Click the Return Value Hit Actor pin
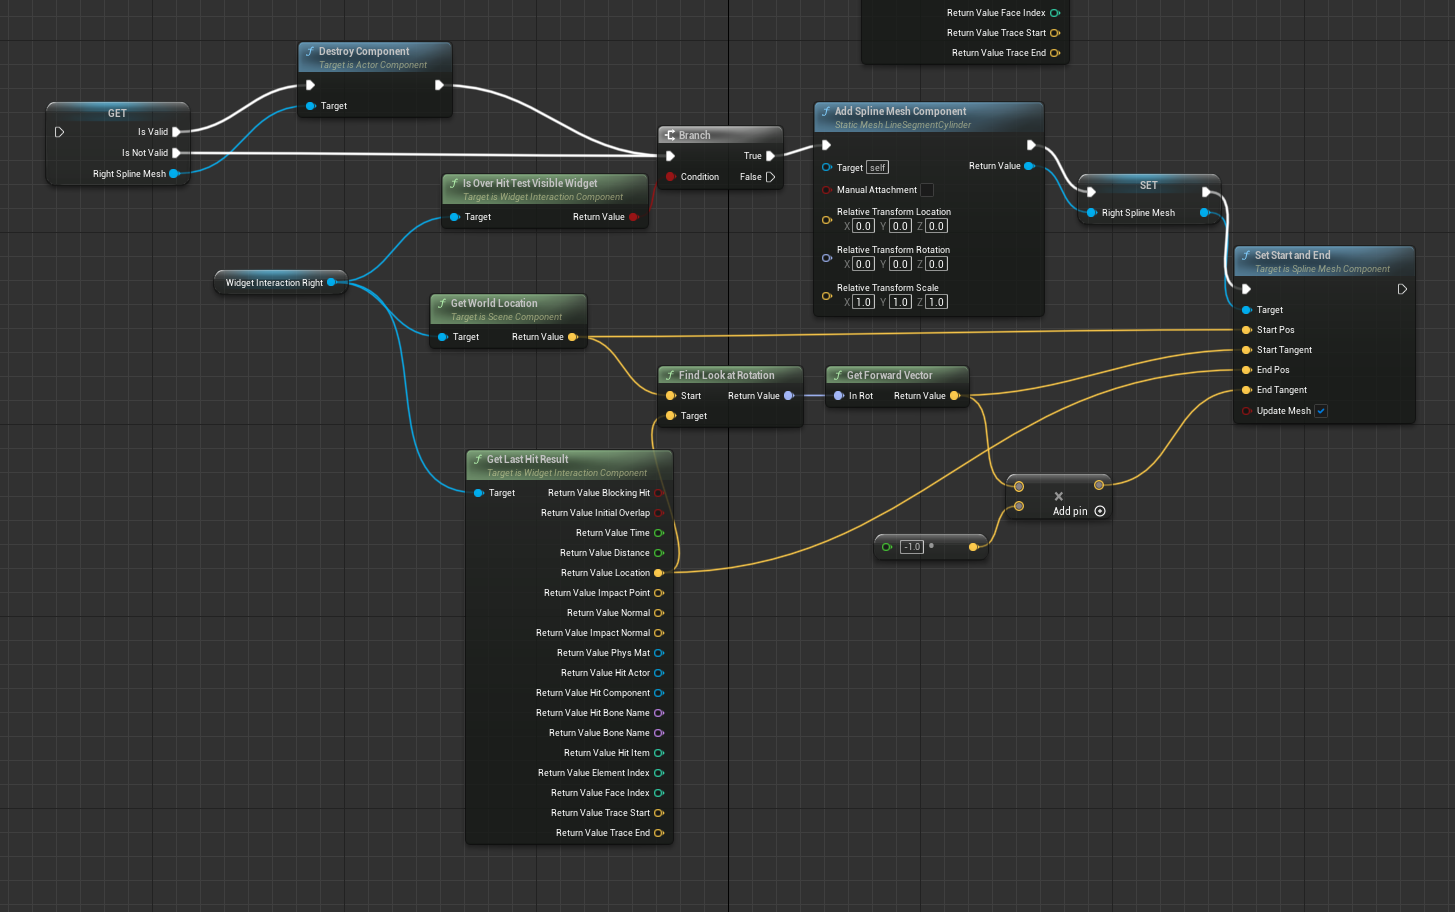This screenshot has height=912, width=1455. coord(658,673)
